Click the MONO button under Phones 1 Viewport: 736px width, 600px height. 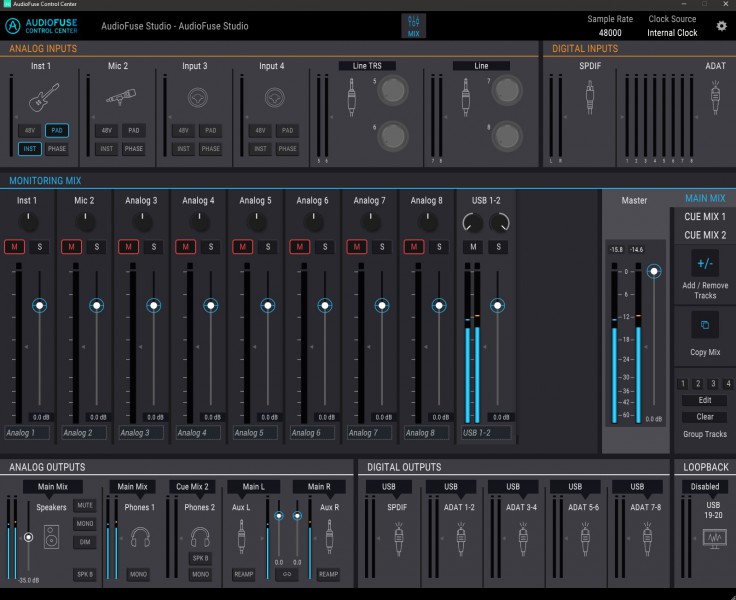[138, 574]
